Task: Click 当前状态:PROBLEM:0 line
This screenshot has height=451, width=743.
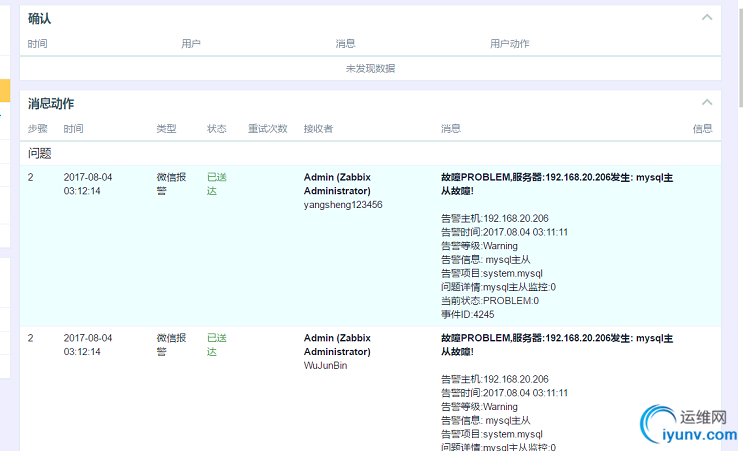Action: pos(490,301)
